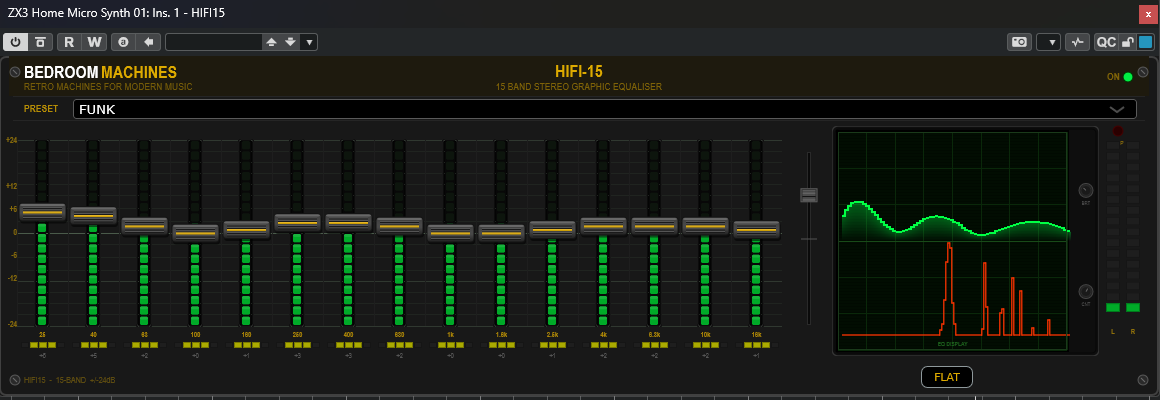Click the master output level fader handle
The width and height of the screenshot is (1160, 400).
pos(809,194)
